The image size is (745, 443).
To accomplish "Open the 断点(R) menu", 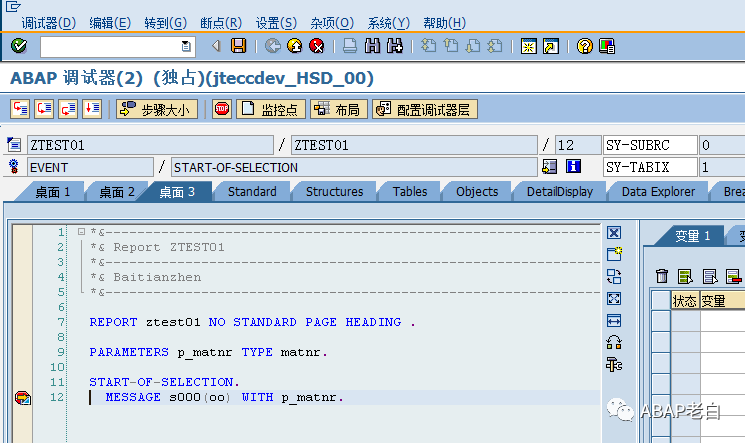I will click(221, 23).
